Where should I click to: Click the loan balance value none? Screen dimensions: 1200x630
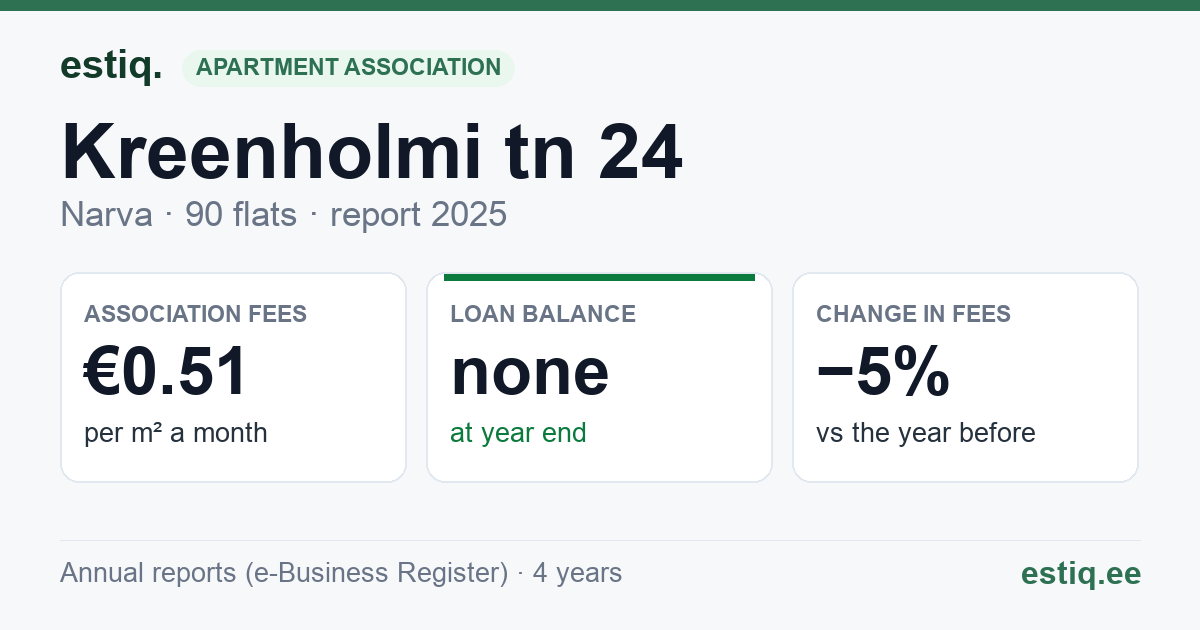(x=530, y=372)
